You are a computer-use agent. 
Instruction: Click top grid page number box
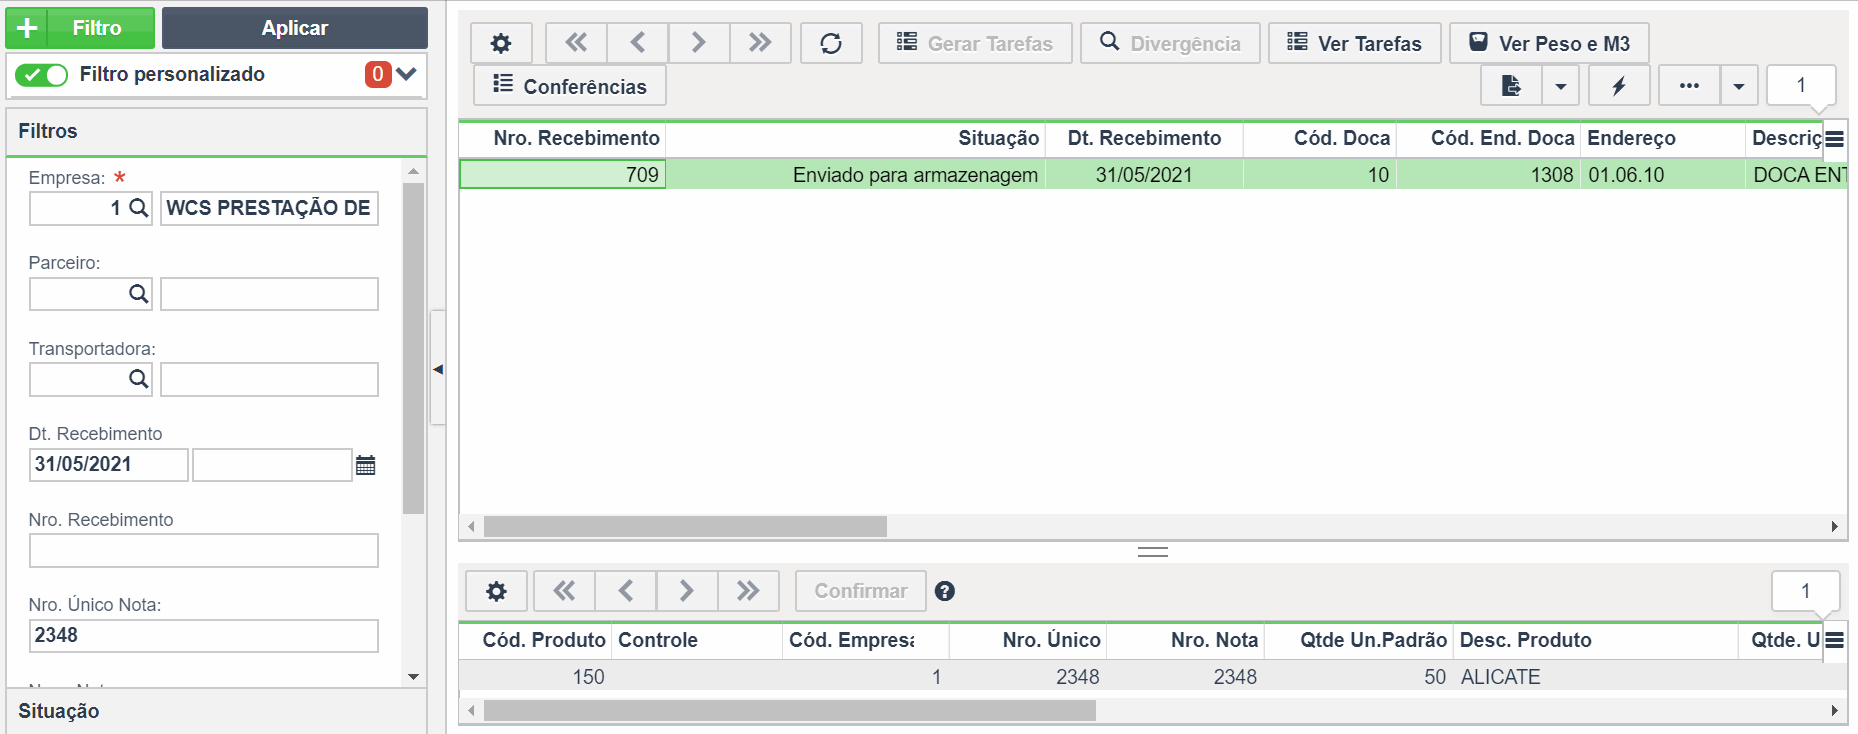point(1801,86)
